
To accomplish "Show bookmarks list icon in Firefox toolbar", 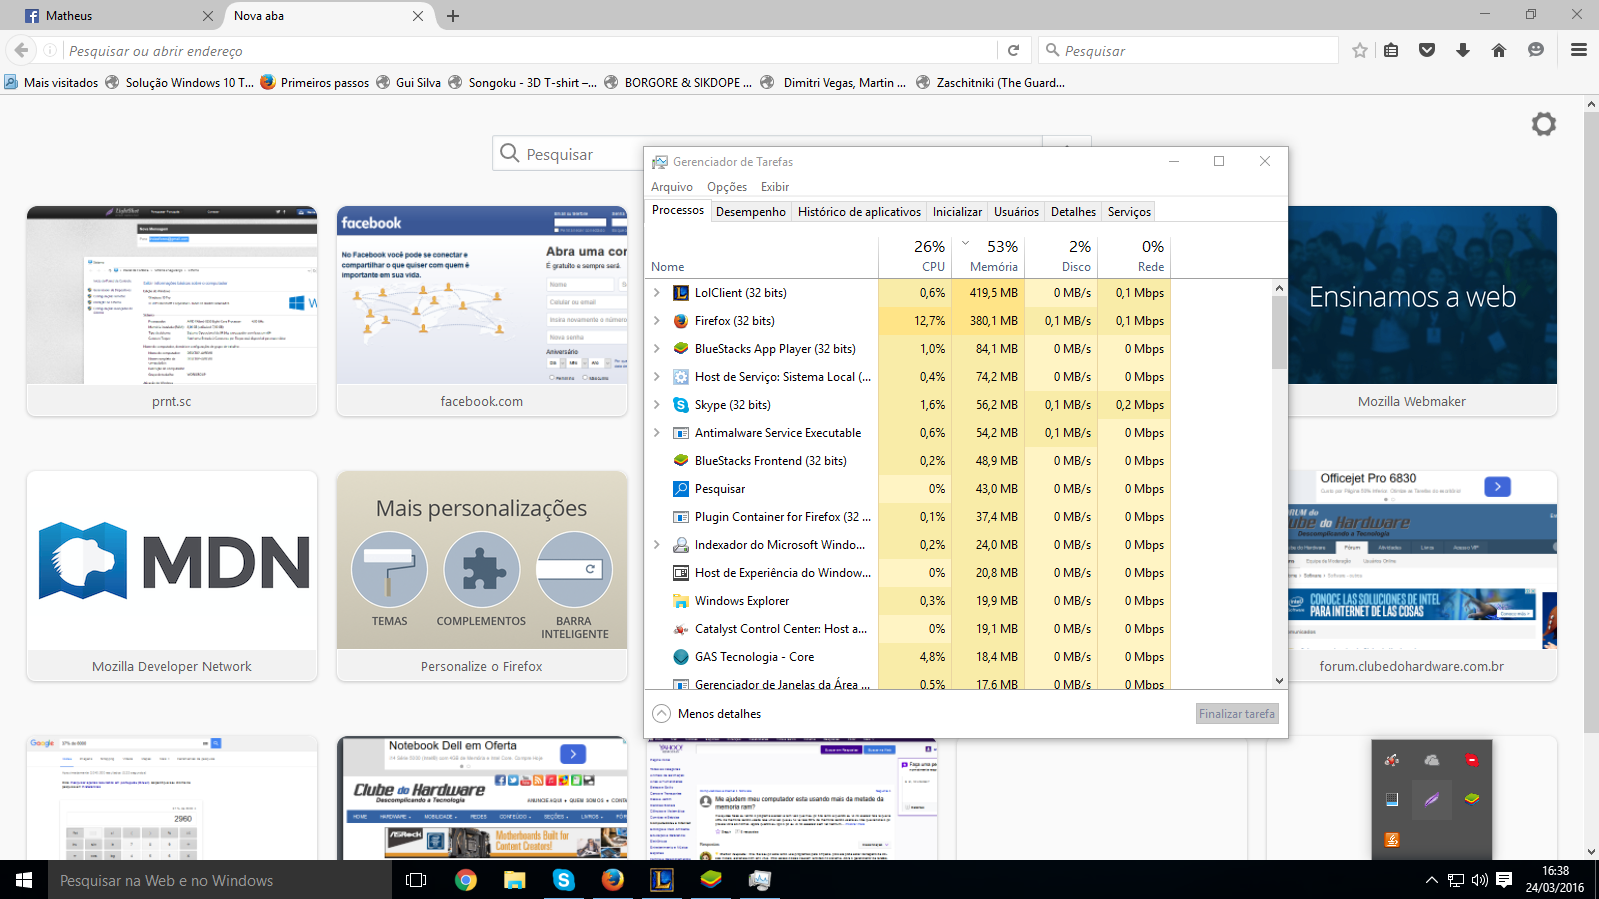I will pos(1391,50).
